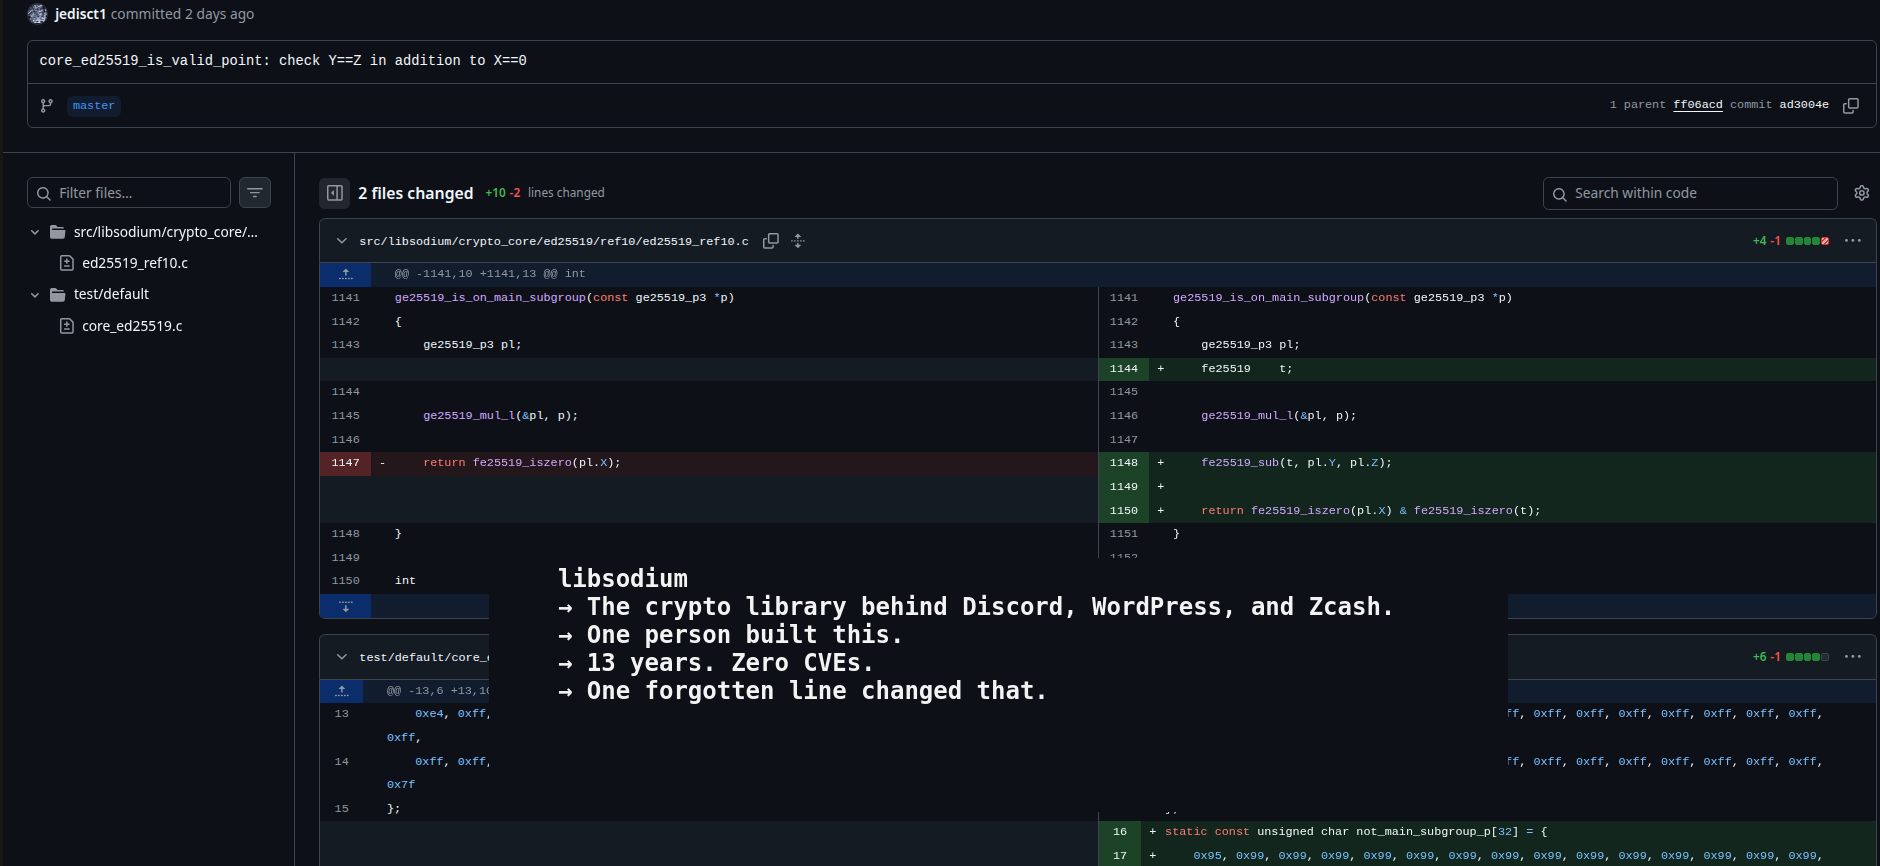Focus Search within code field

[1690, 193]
